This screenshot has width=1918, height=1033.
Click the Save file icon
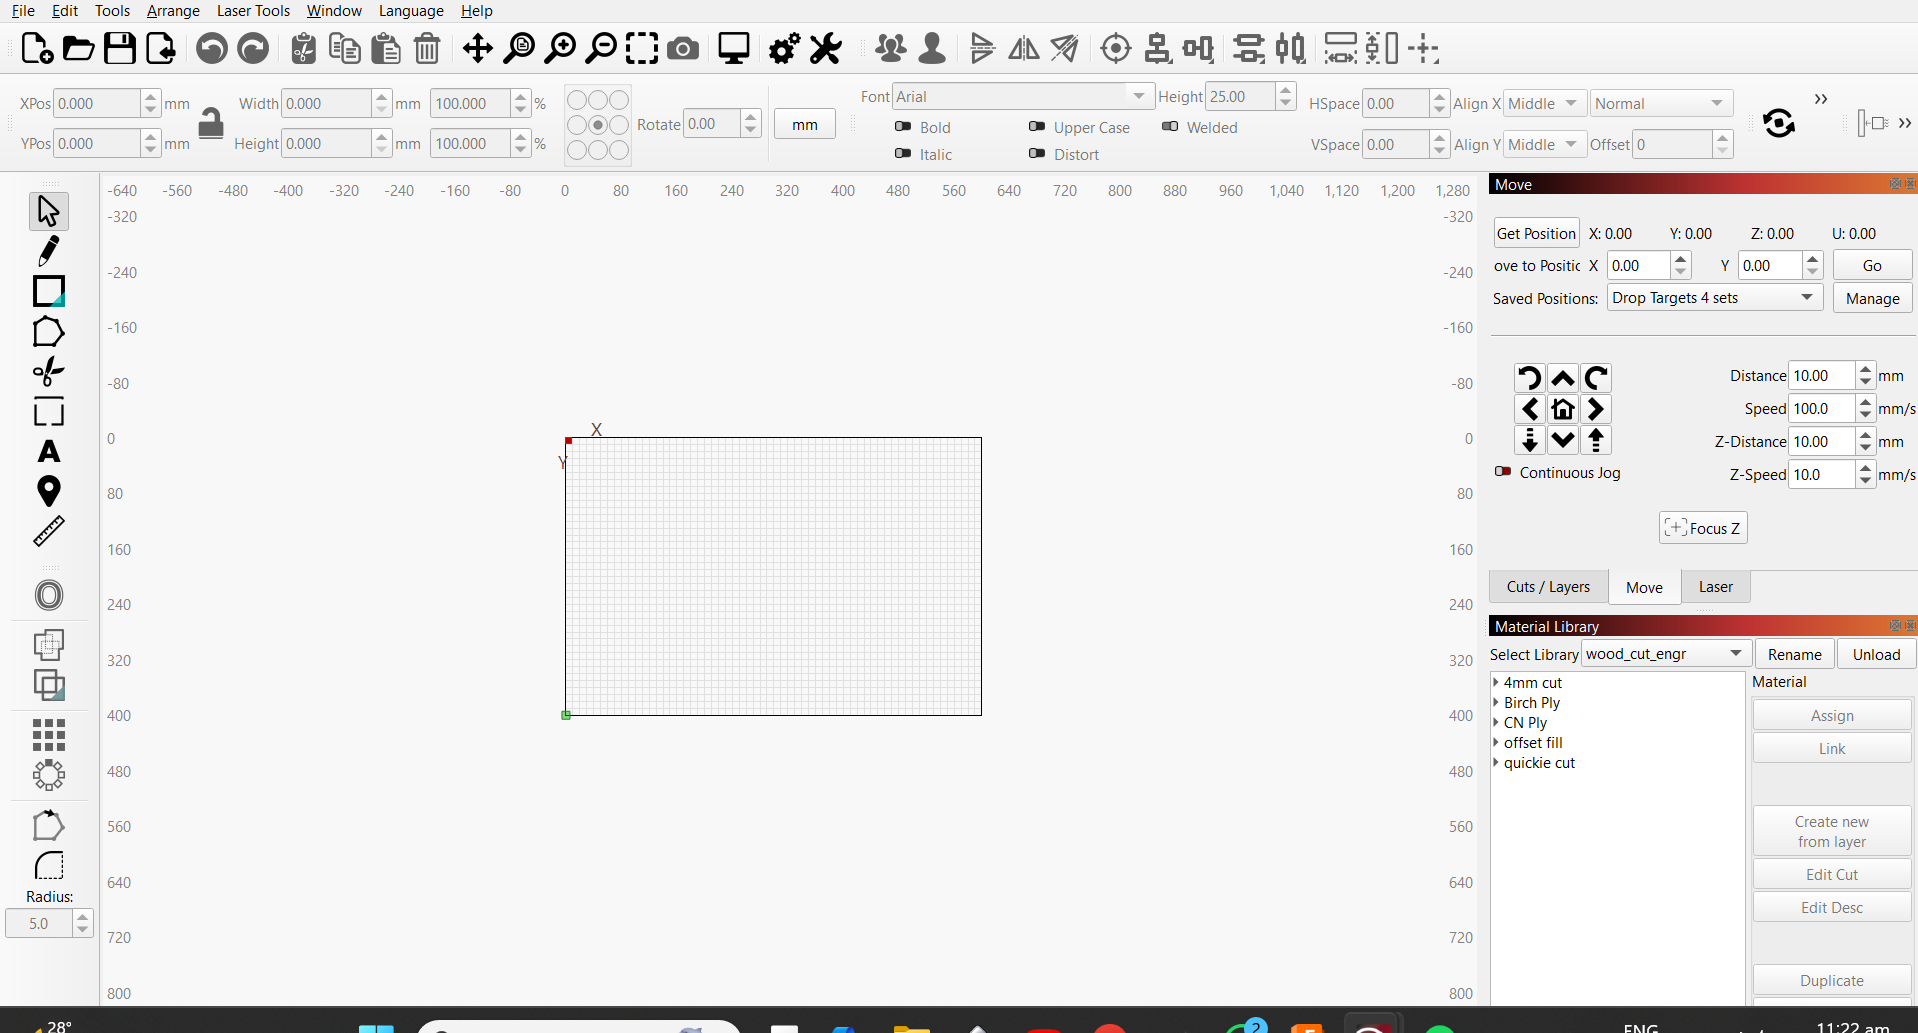click(120, 49)
